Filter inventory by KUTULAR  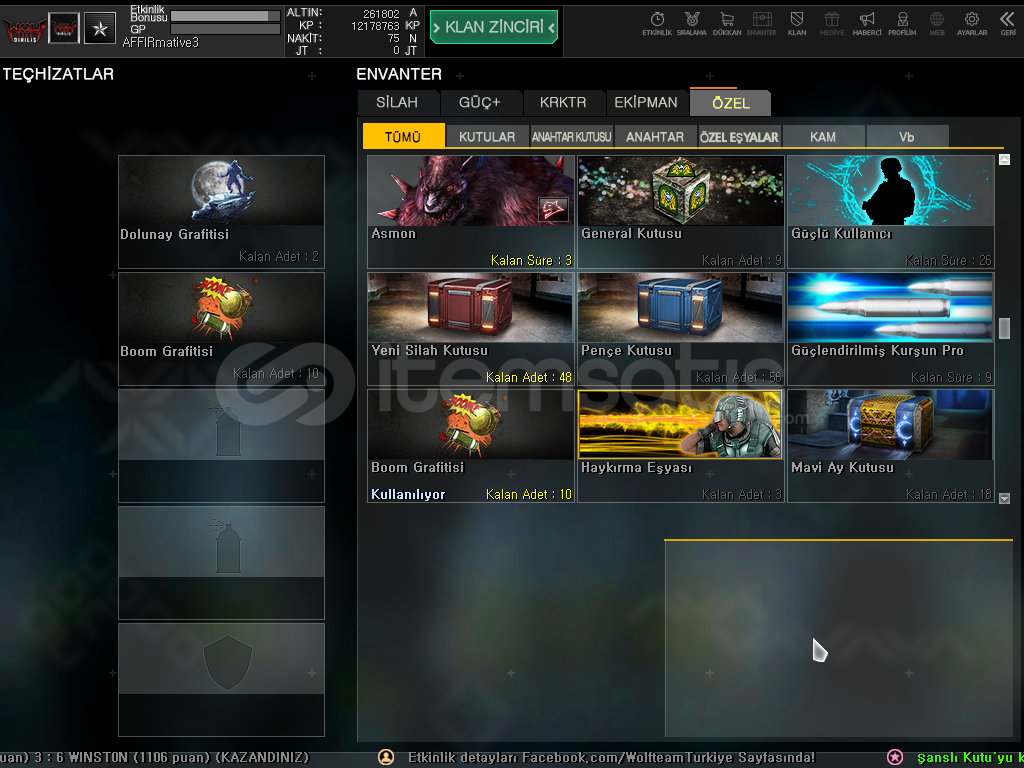[487, 136]
